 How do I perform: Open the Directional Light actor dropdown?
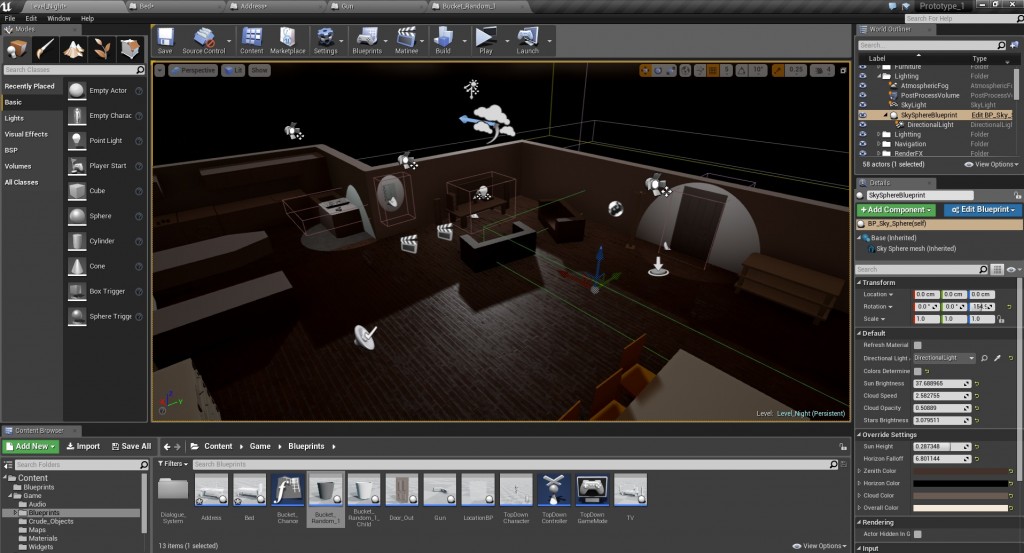pos(944,358)
